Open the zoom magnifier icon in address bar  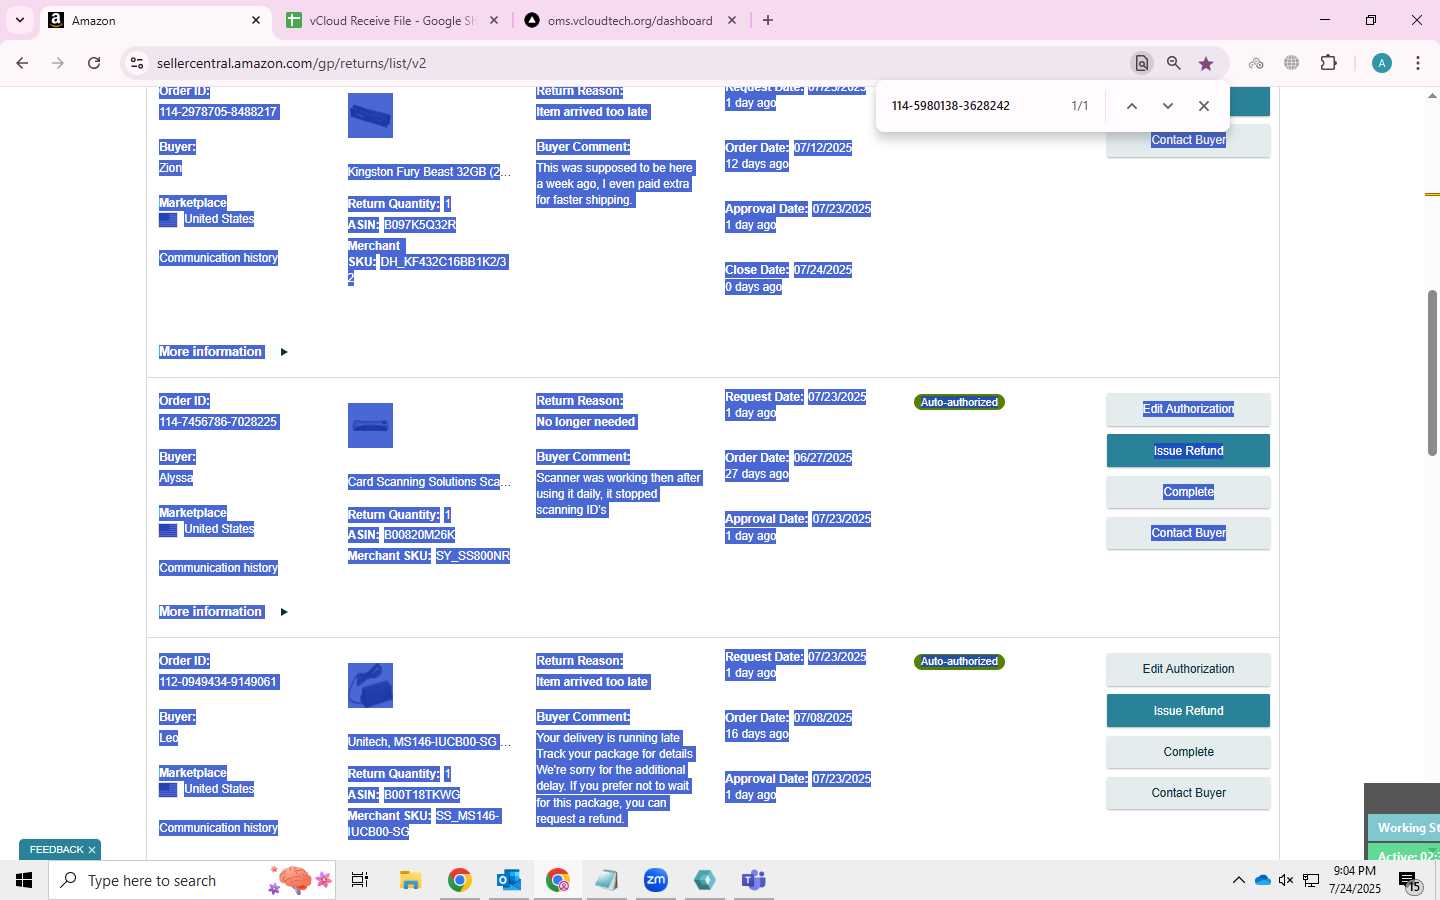point(1174,63)
